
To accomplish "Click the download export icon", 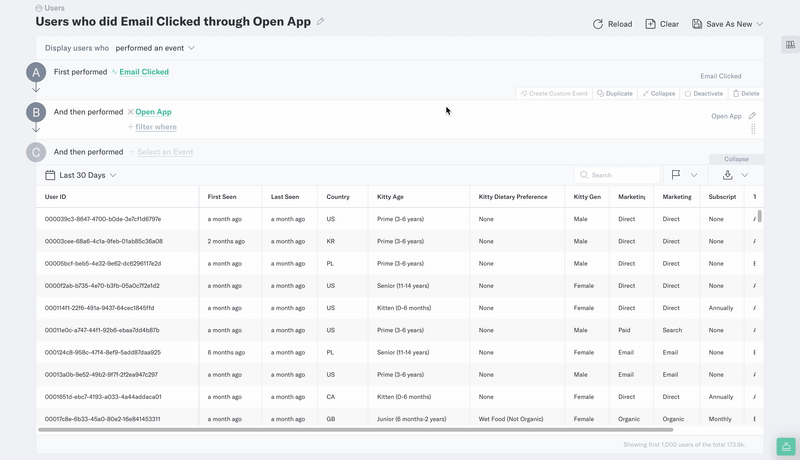I will pos(728,175).
